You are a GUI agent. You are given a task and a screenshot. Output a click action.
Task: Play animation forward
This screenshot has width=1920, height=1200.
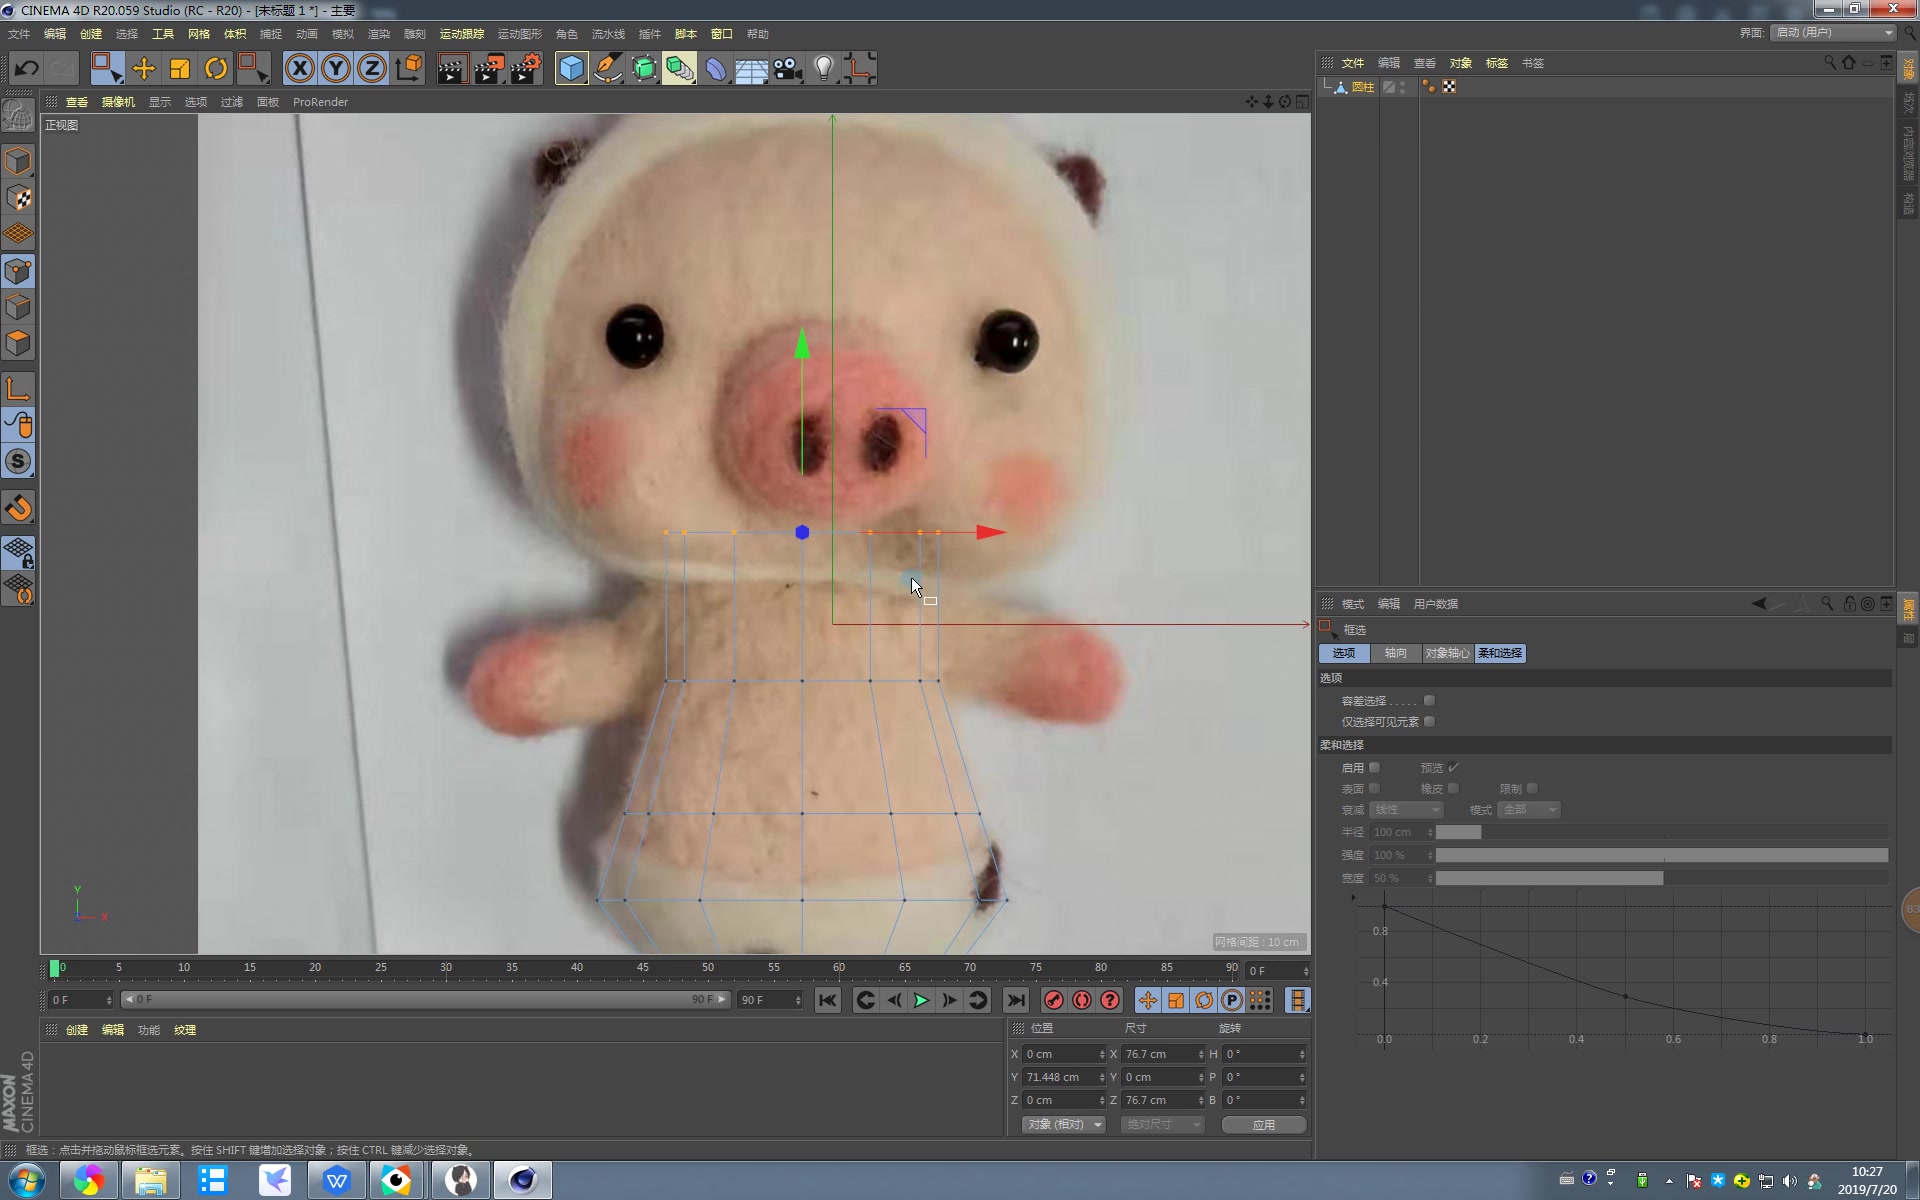click(x=921, y=1000)
